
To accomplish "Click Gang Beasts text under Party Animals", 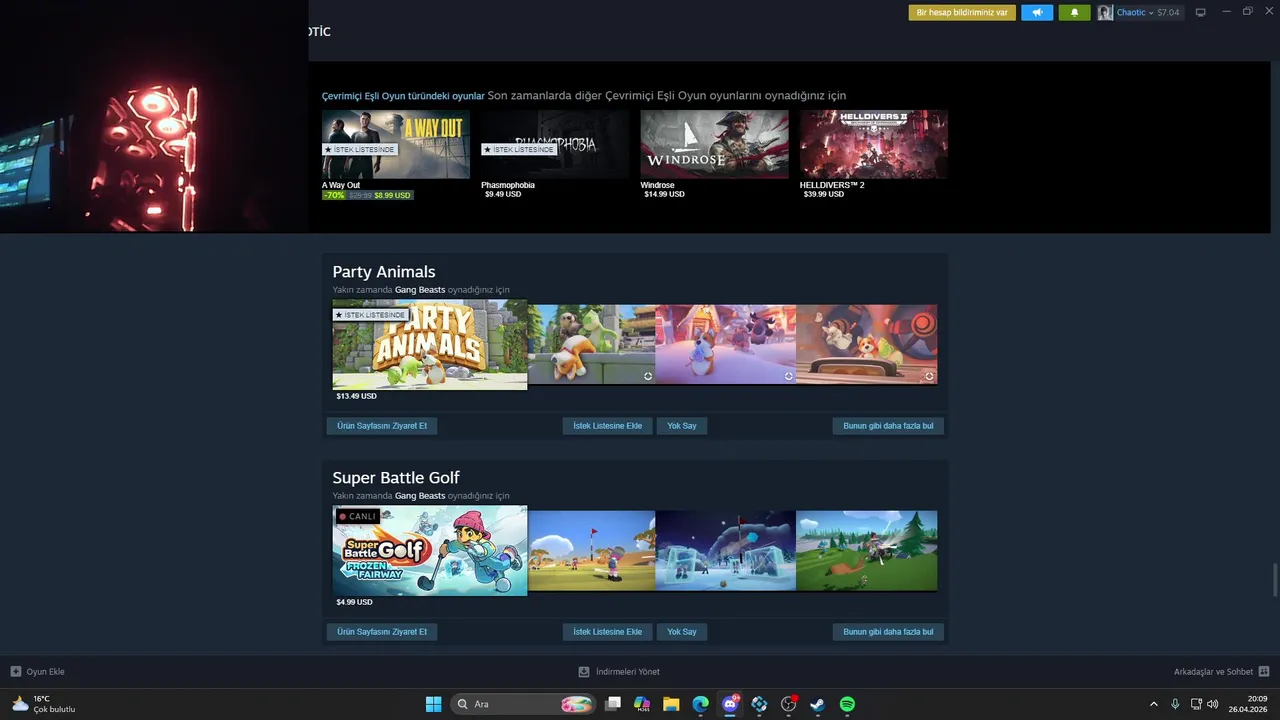I will pos(420,290).
